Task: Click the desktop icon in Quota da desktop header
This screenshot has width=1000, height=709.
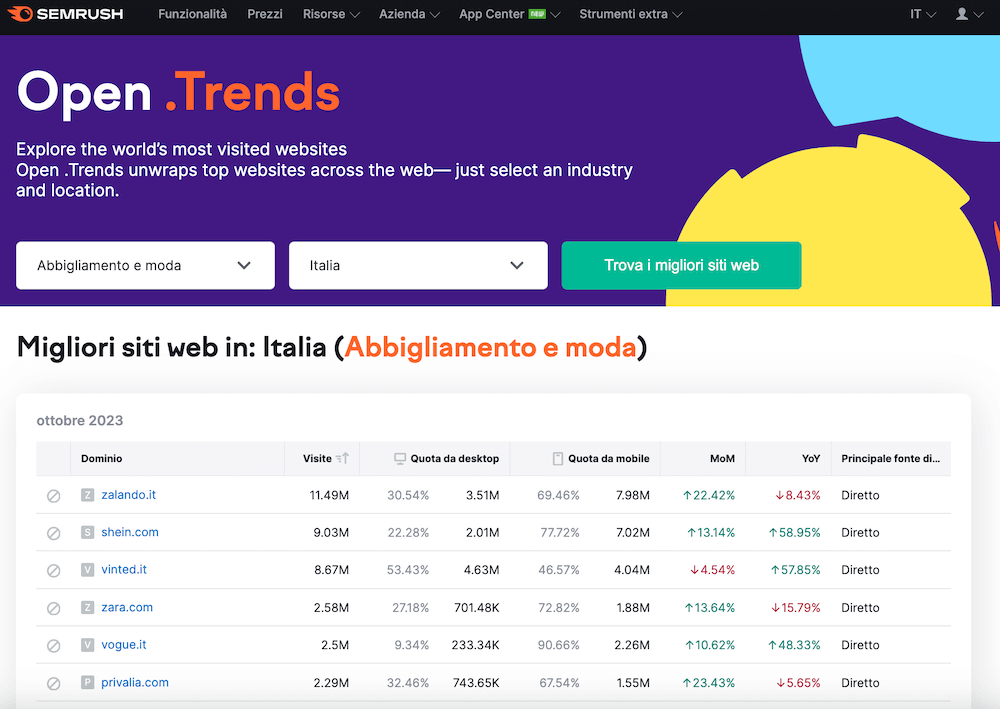Action: (x=402, y=458)
